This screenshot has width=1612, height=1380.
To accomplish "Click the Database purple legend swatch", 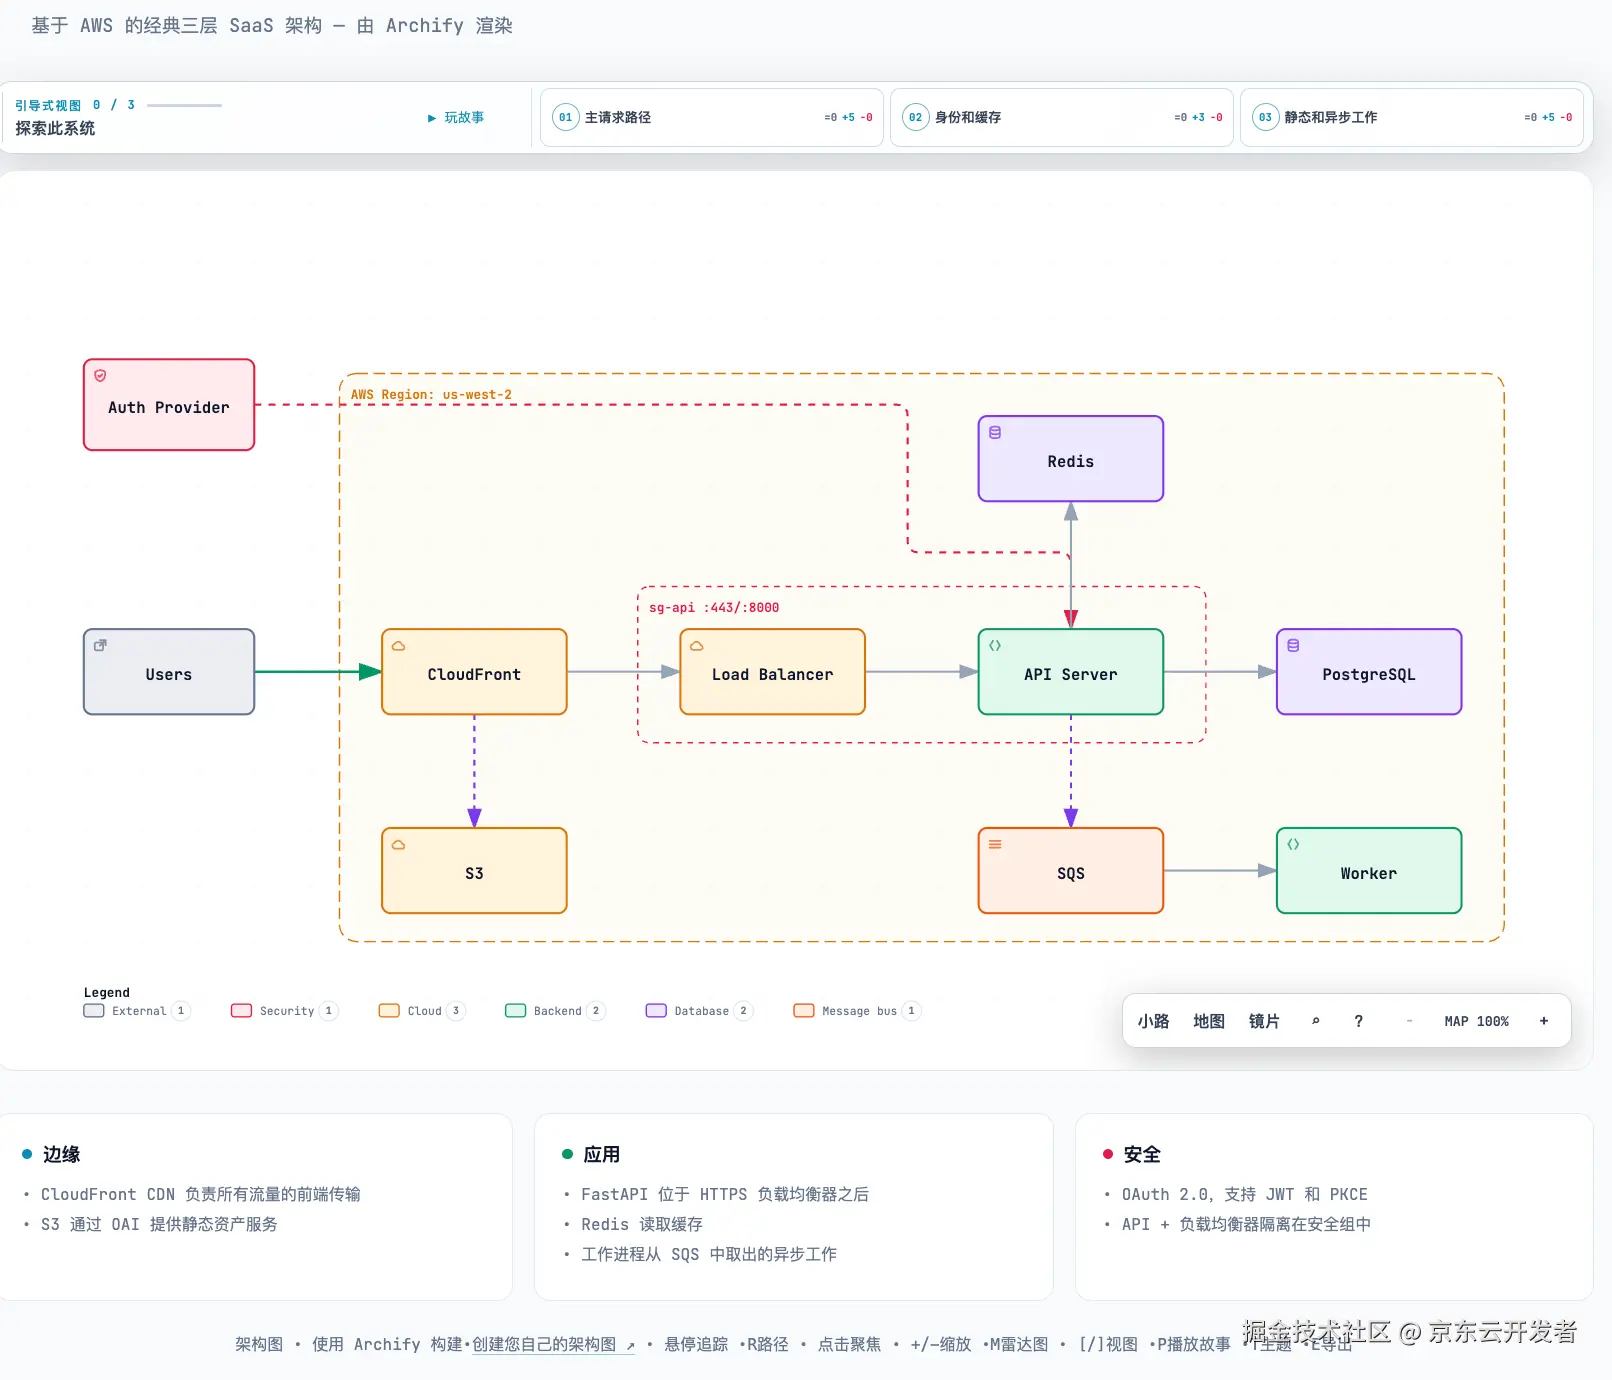I will tap(656, 1011).
